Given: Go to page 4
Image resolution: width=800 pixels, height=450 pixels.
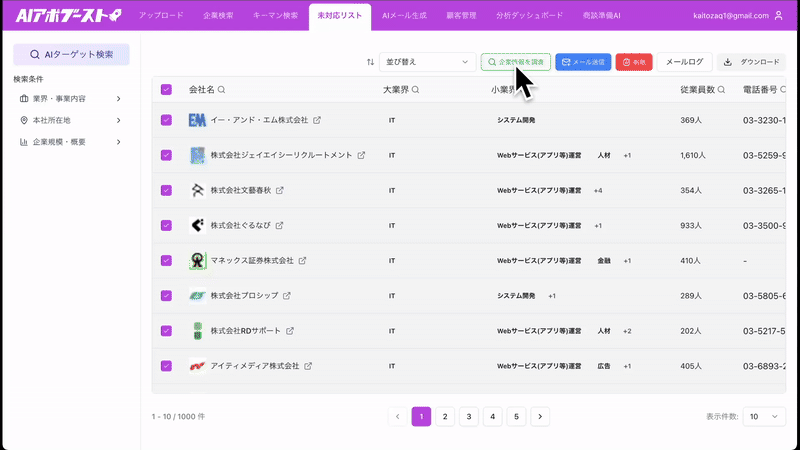Looking at the screenshot, I should [492, 417].
